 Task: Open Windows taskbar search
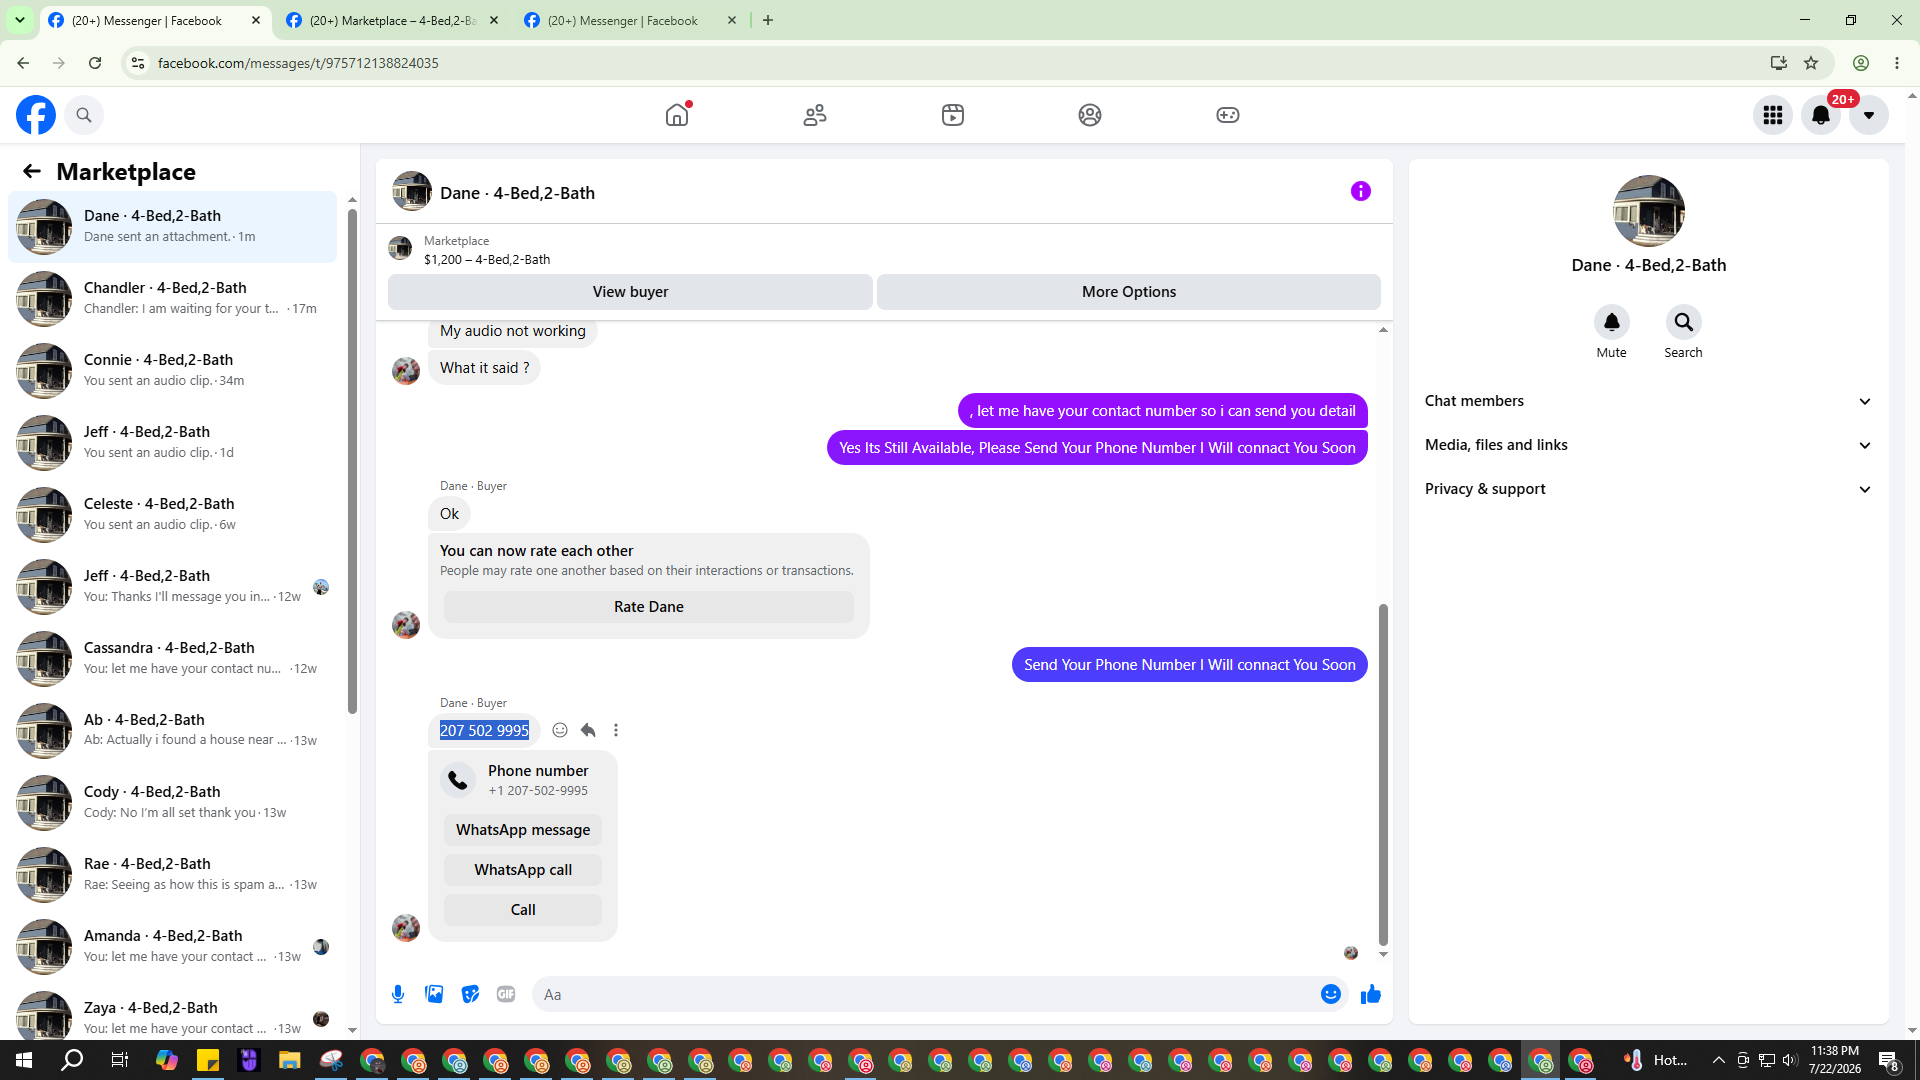coord(72,1060)
